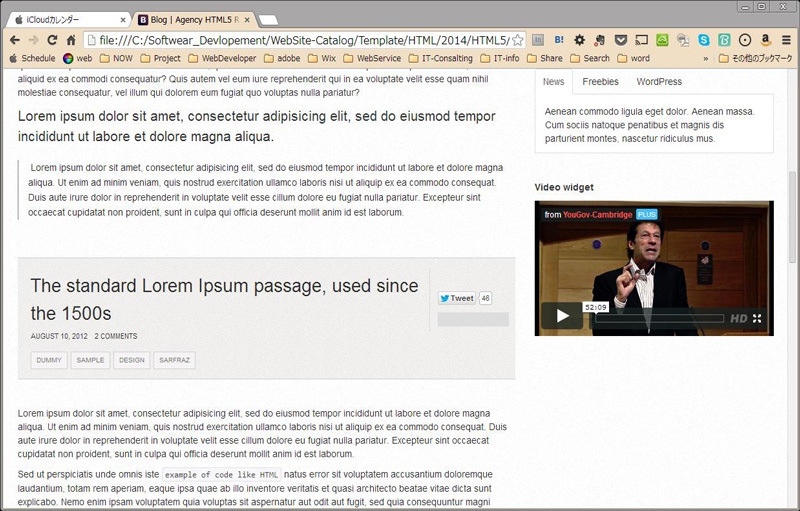
Task: Open the Project bookmark folder
Action: 160,58
